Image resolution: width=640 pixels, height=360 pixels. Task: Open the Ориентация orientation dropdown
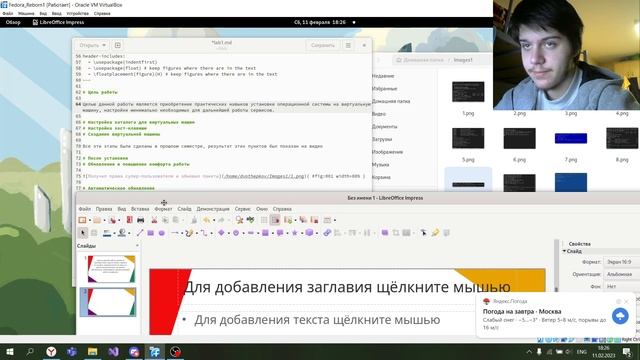[x=621, y=274]
